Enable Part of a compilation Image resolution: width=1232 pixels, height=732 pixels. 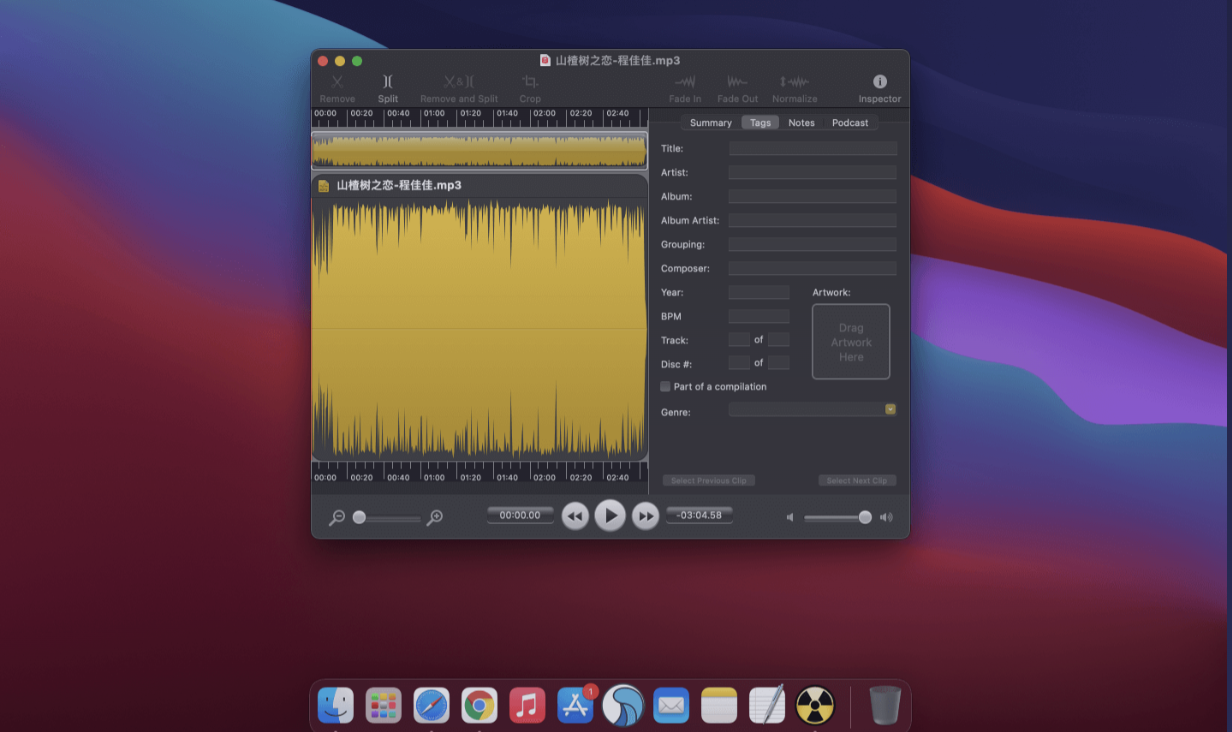[665, 386]
